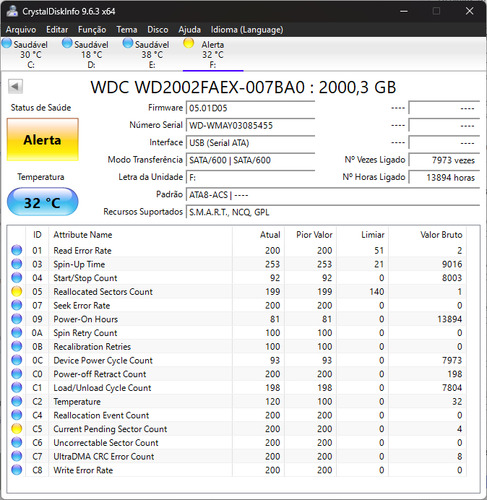
Task: Click the blue status icon for Spin Retry Count
Action: tap(17, 332)
